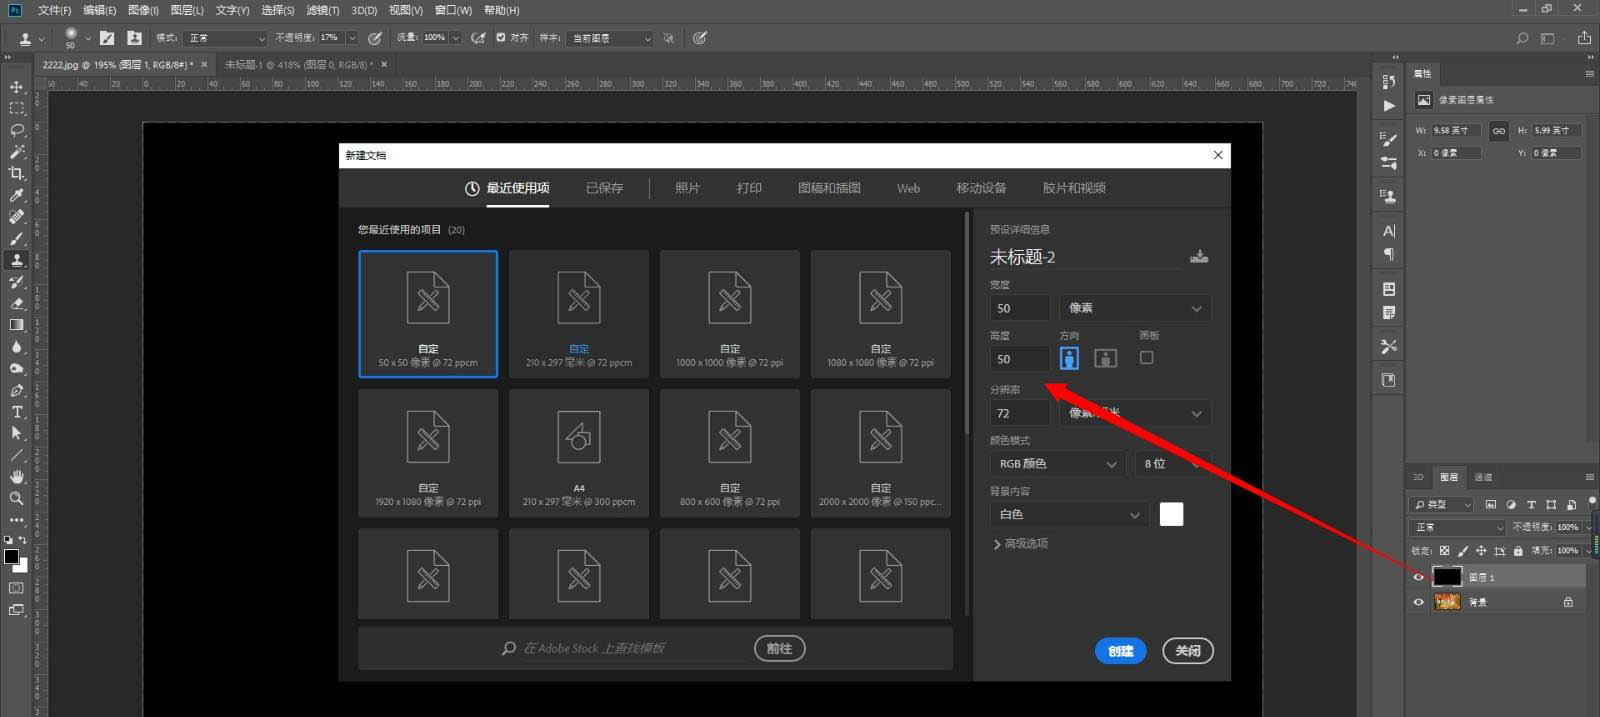Toggle the W/H link constraint in Properties
The width and height of the screenshot is (1600, 717).
[1498, 131]
